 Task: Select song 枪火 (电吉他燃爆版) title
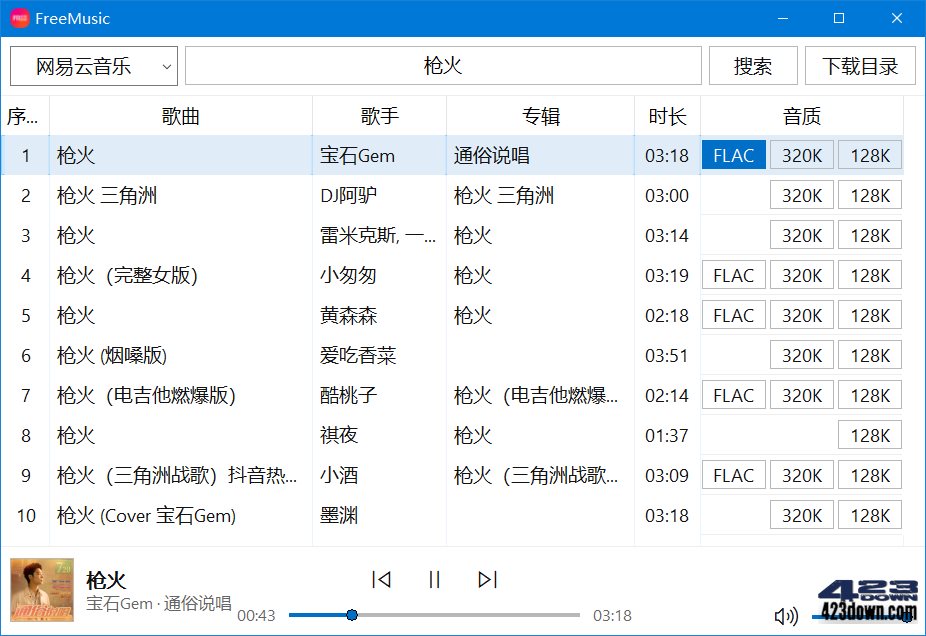(x=146, y=395)
